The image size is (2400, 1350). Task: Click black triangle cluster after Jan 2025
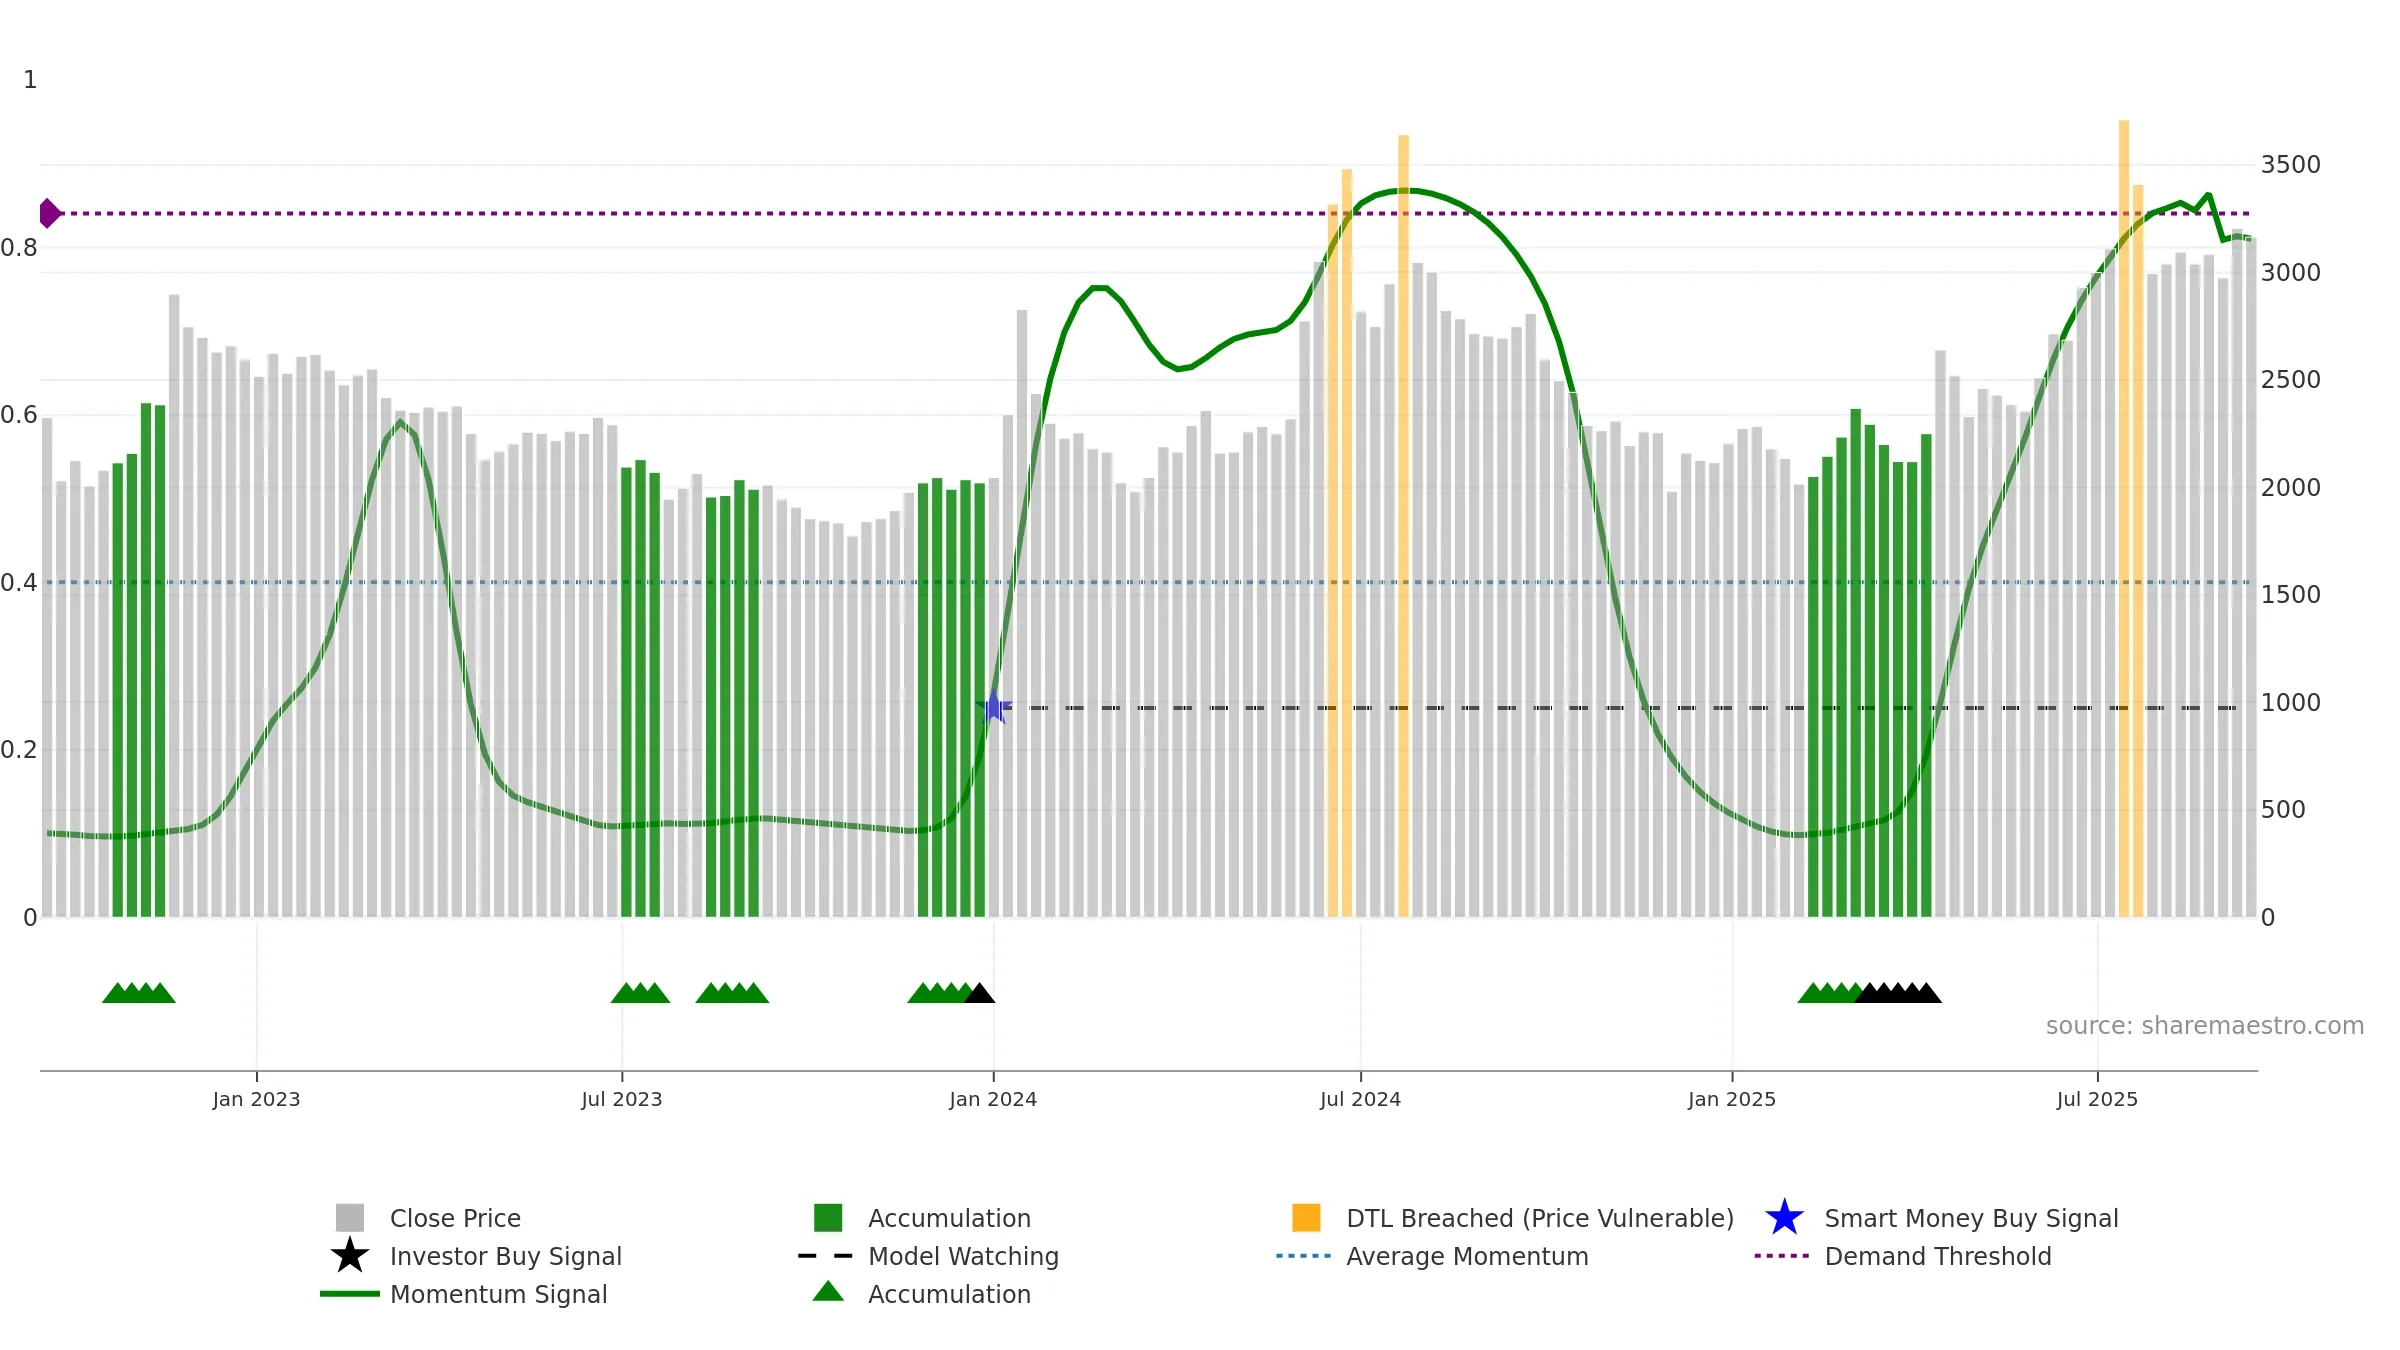[1898, 993]
